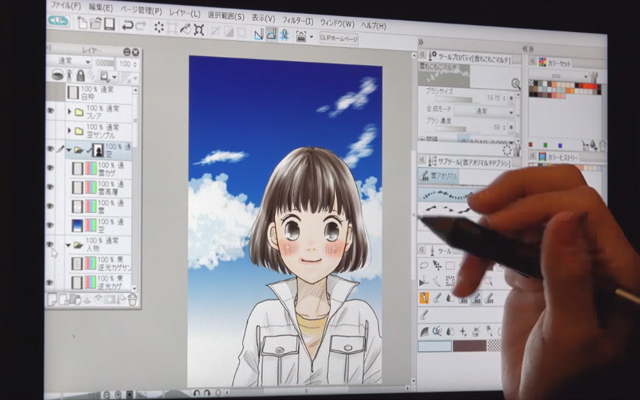
Task: Click the New document icon
Action: 81,23
